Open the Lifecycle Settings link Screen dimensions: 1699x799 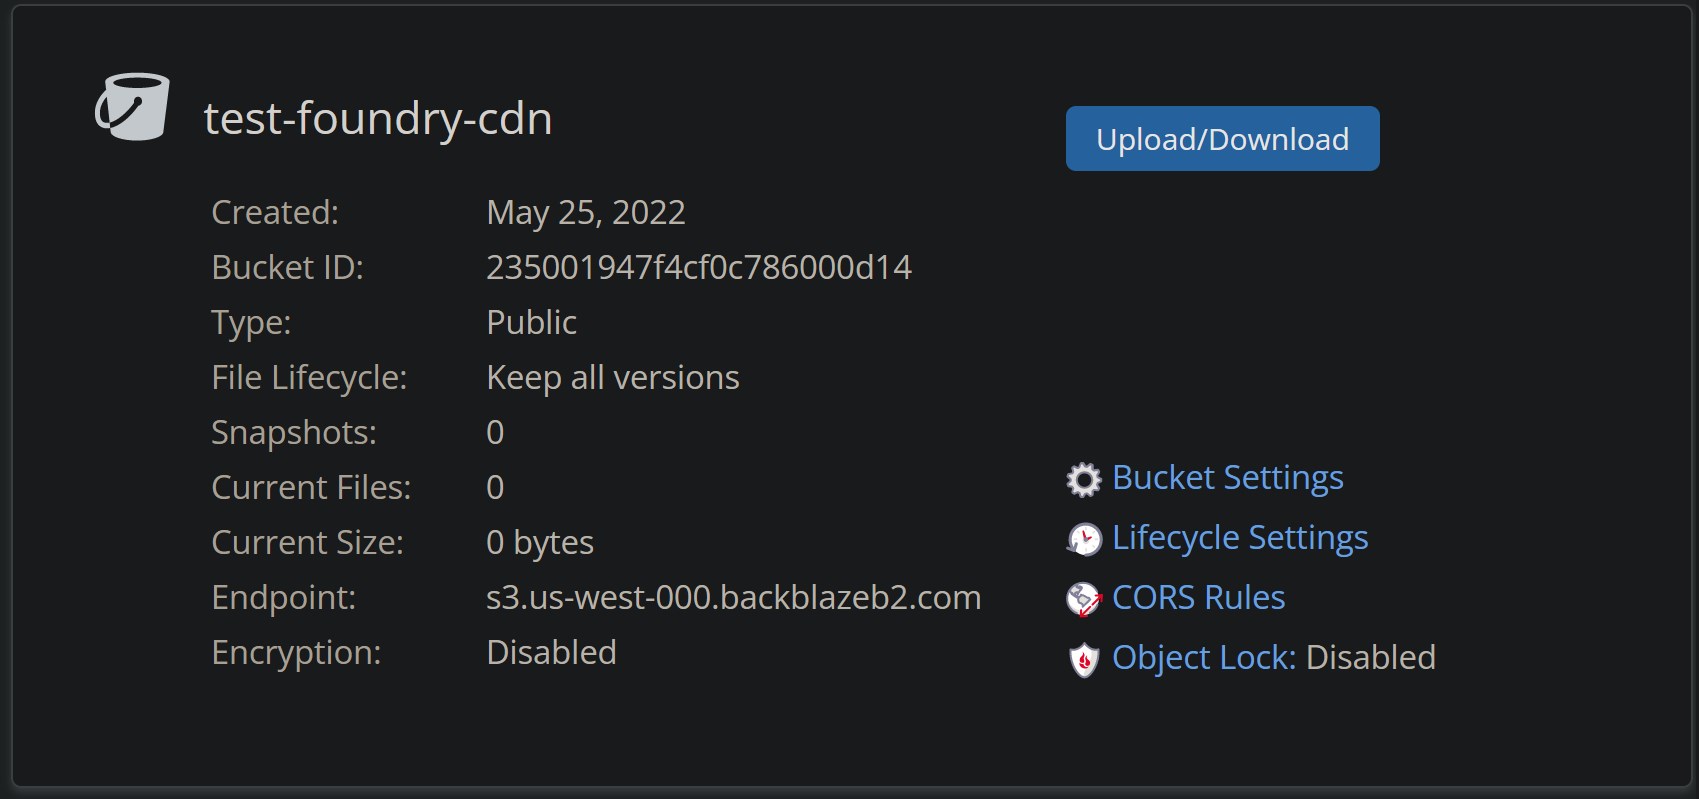[1239, 538]
